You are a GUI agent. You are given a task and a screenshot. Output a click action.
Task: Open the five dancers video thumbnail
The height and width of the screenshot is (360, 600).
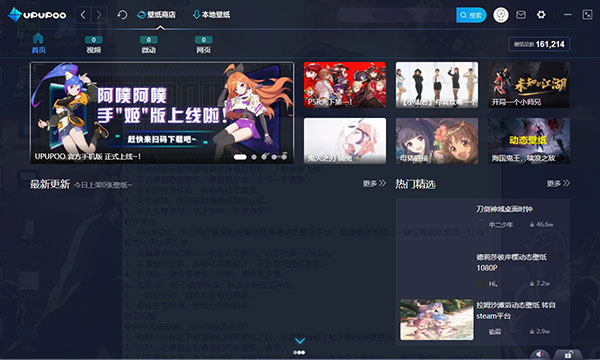click(x=437, y=85)
